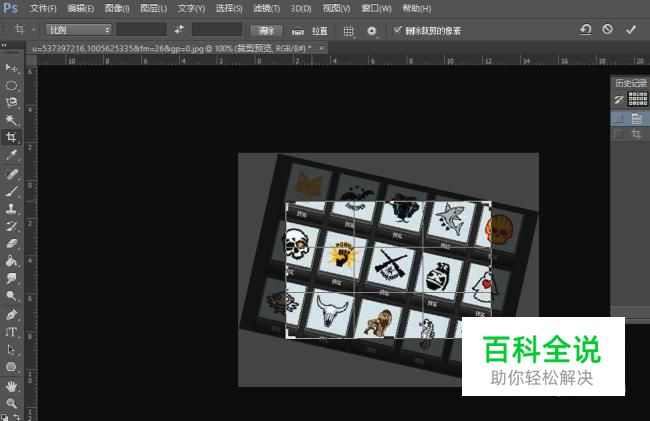This screenshot has height=421, width=650.
Task: Select the Brush tool
Action: point(11,191)
